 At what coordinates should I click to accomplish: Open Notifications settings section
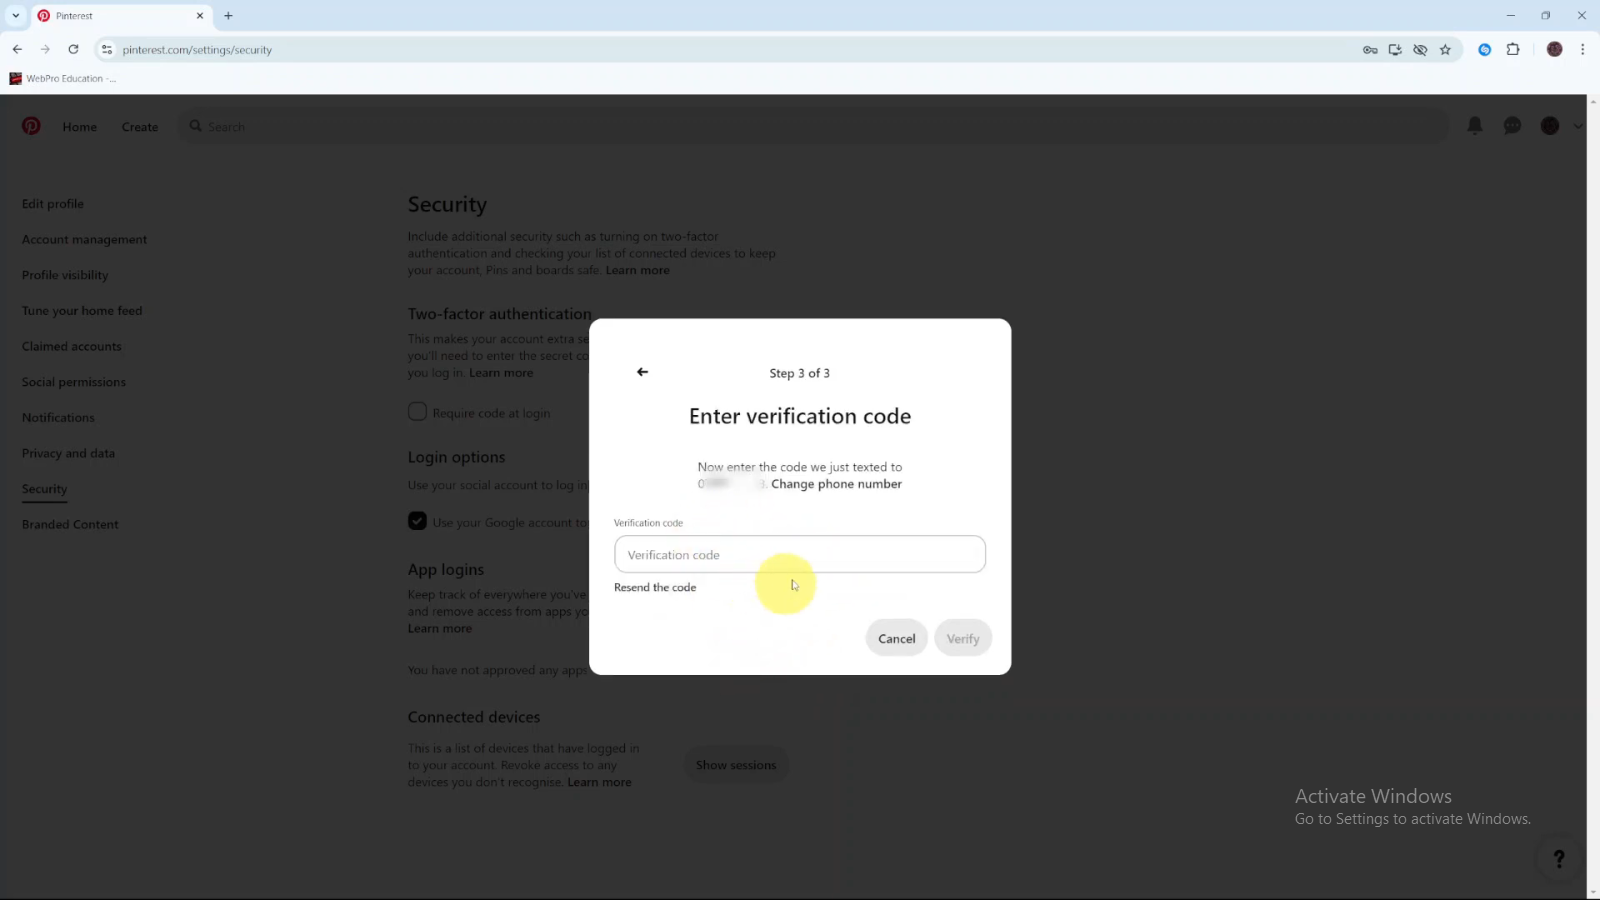point(58,418)
